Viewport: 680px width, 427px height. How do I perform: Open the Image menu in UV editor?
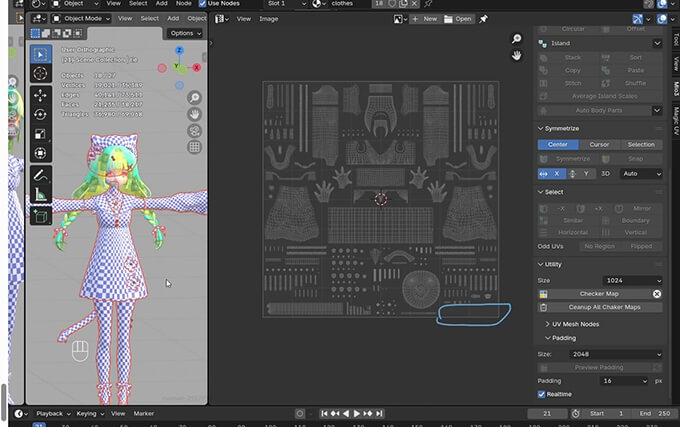pyautogui.click(x=269, y=19)
